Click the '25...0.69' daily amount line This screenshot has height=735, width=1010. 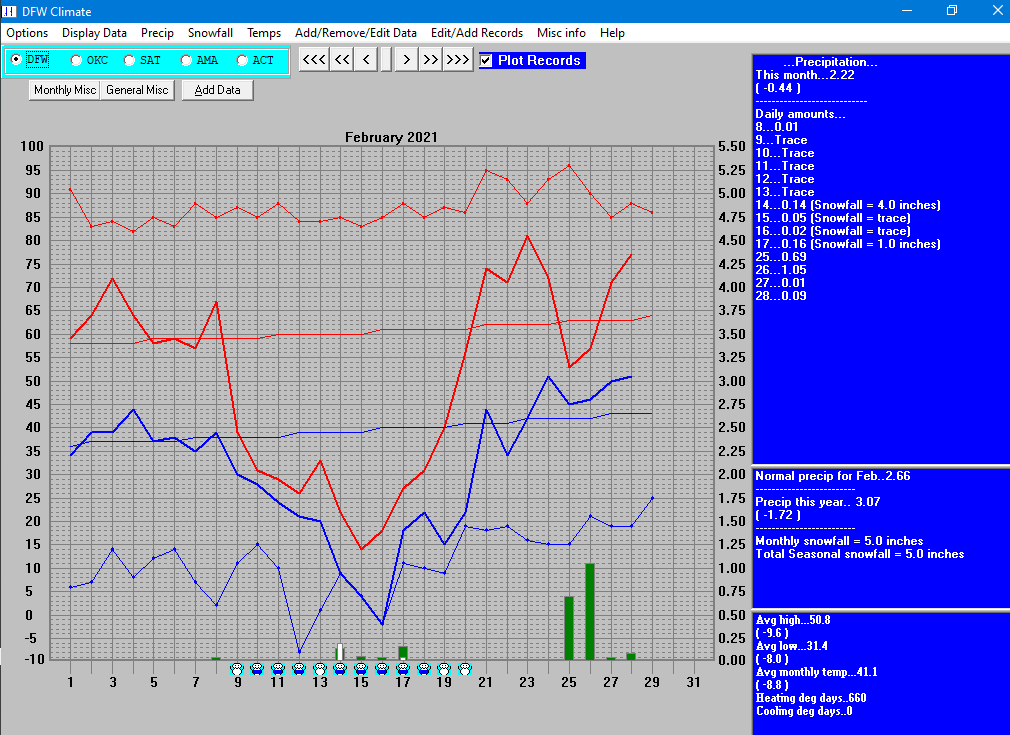[781, 257]
